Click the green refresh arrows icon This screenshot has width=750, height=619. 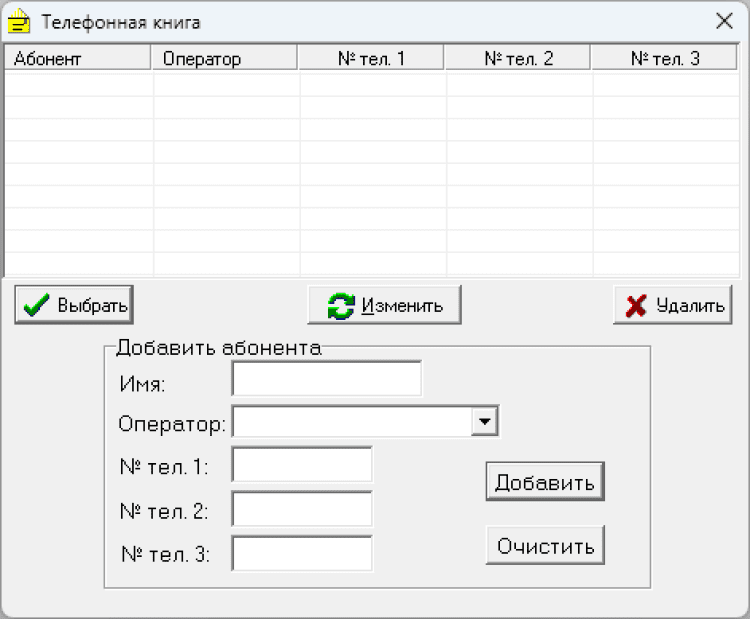(341, 306)
